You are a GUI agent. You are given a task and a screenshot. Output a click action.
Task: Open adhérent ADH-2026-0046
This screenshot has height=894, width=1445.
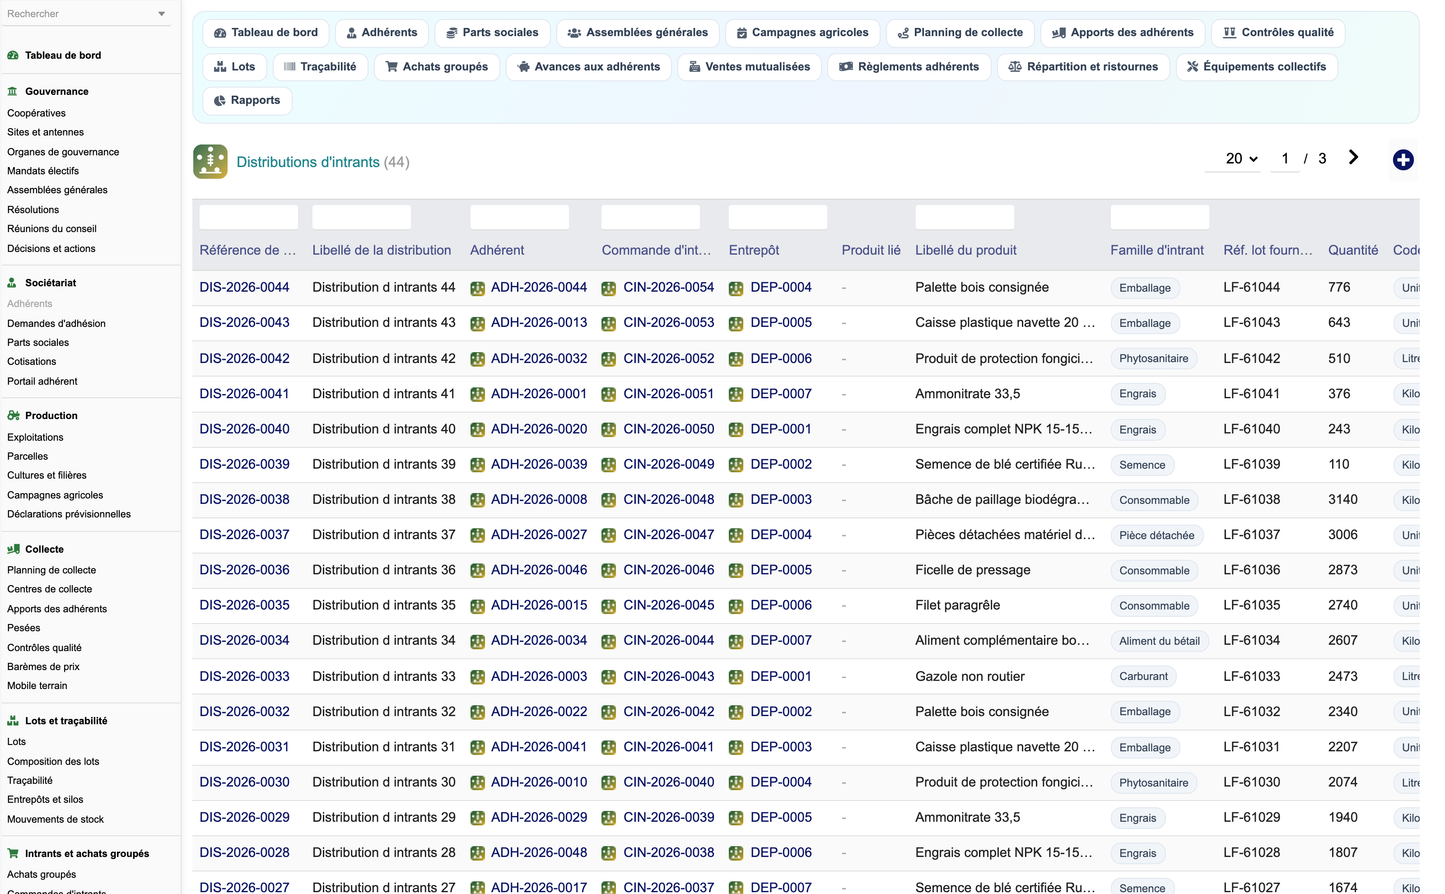click(x=539, y=570)
